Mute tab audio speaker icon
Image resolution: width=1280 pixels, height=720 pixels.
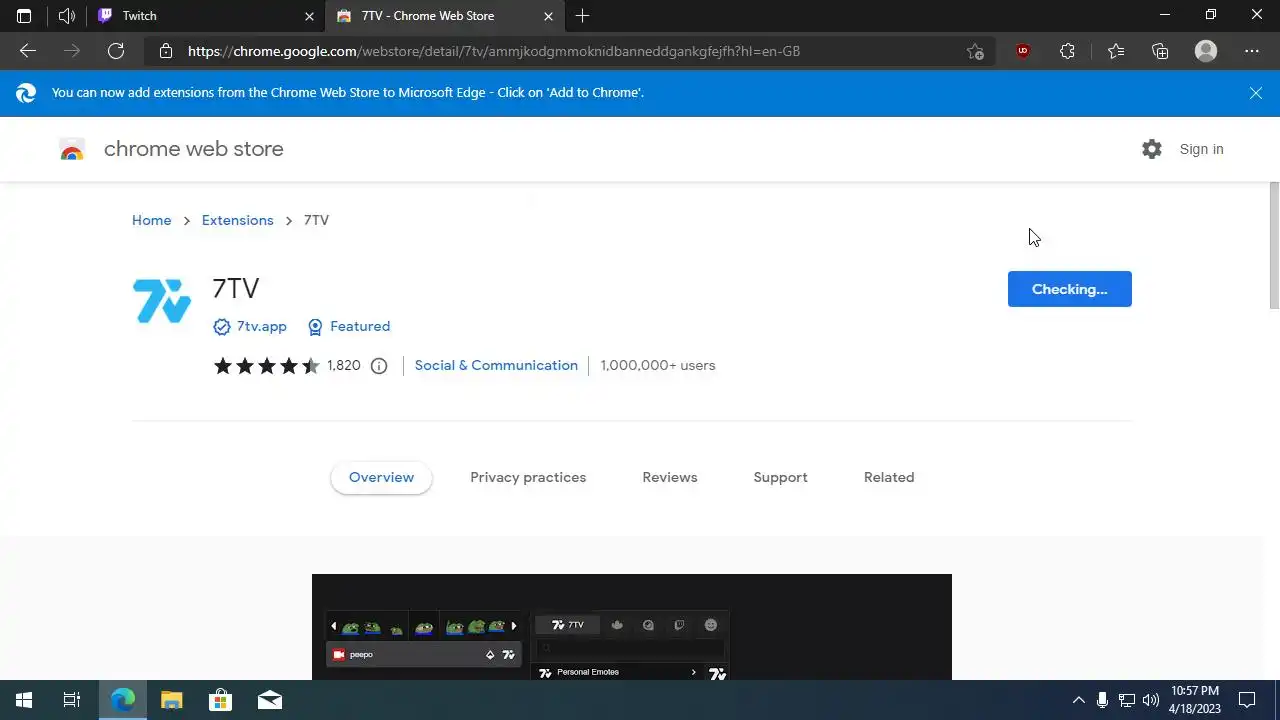click(67, 16)
